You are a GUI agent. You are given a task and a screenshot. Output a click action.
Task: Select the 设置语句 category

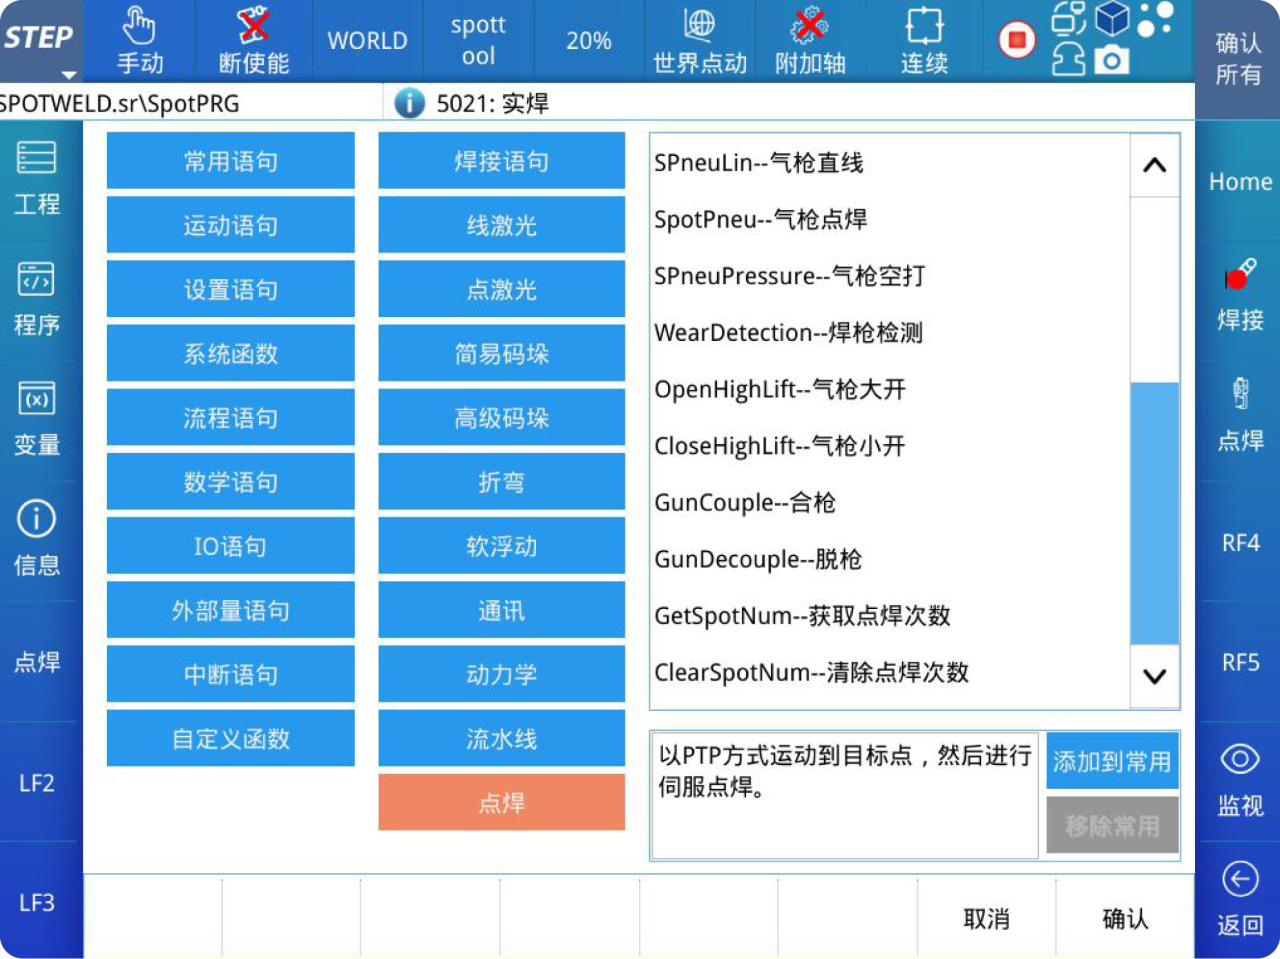[230, 289]
